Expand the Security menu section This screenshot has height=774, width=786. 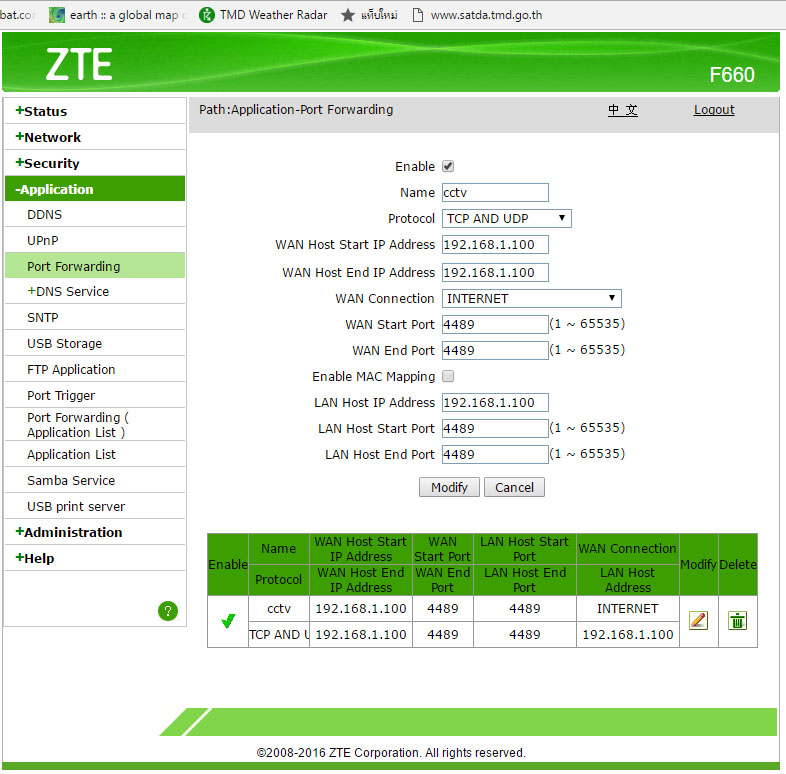[47, 163]
